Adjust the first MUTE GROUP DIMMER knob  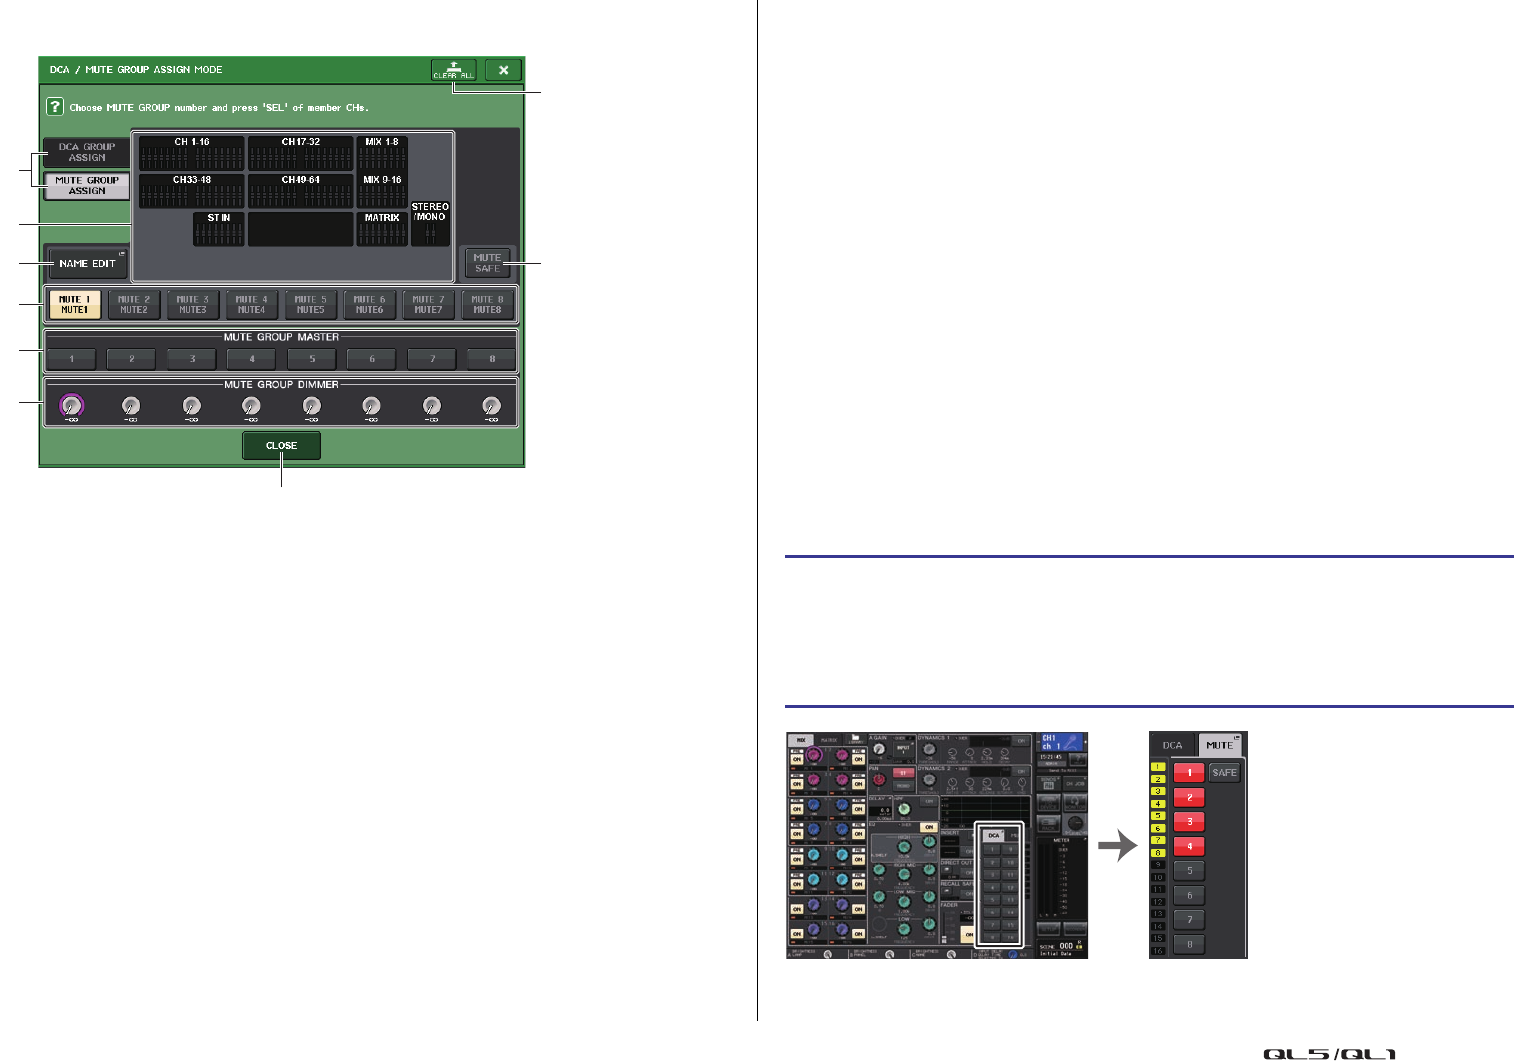pos(71,404)
